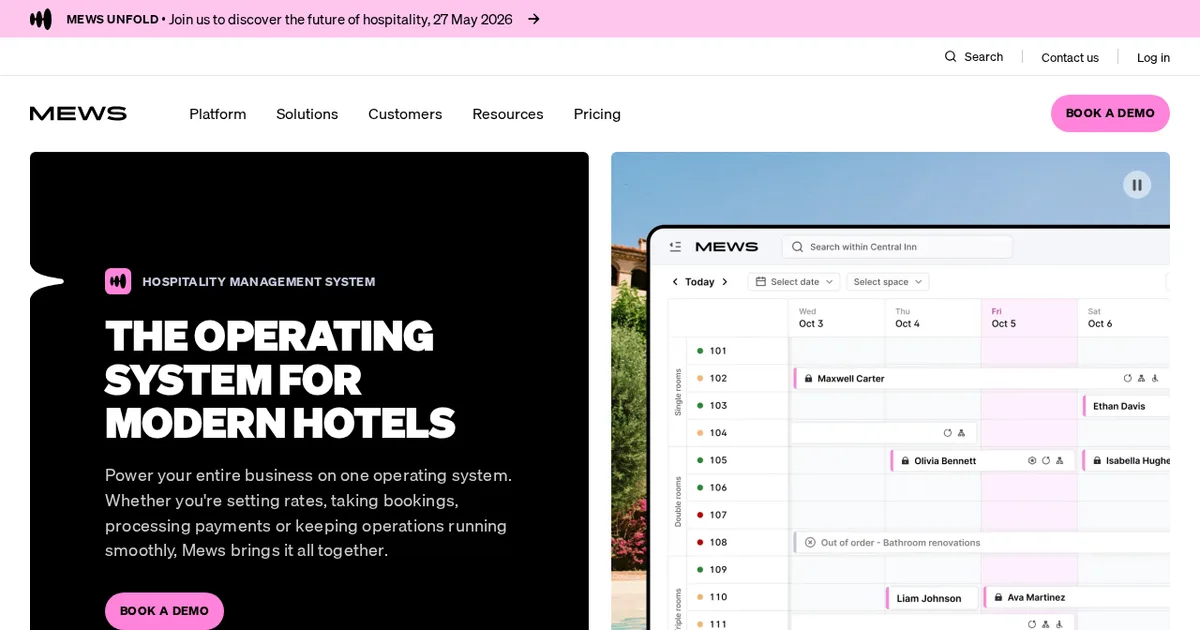
Task: Click the wheelchair icon on Maxwell Carter's booking
Action: click(1155, 378)
